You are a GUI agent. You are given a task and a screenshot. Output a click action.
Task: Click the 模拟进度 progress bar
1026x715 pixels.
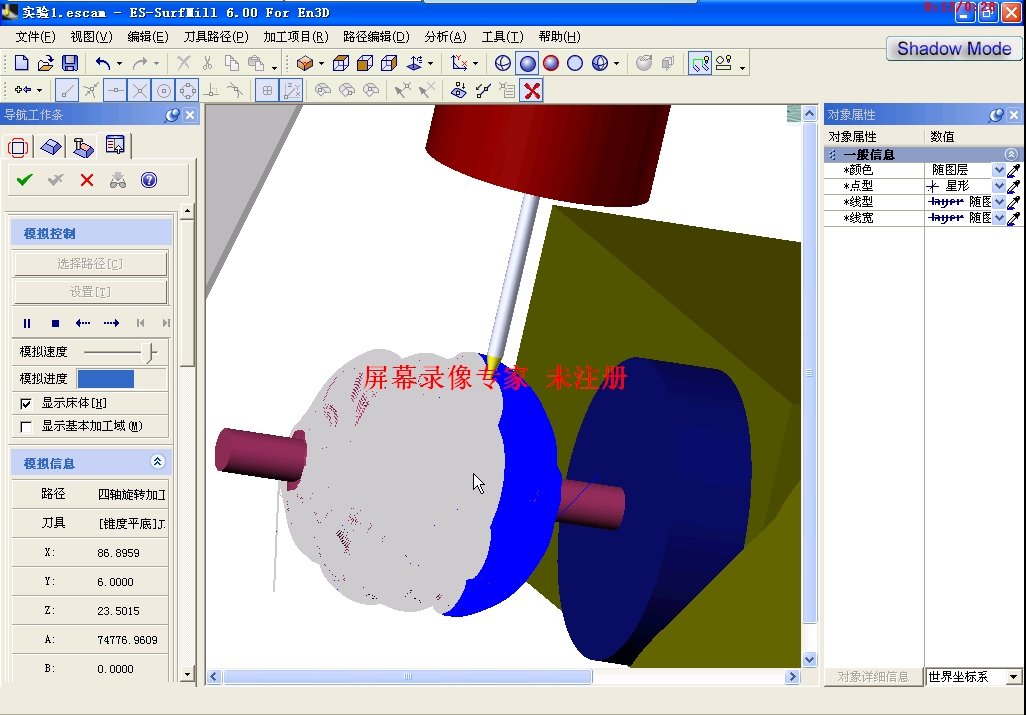click(x=122, y=379)
